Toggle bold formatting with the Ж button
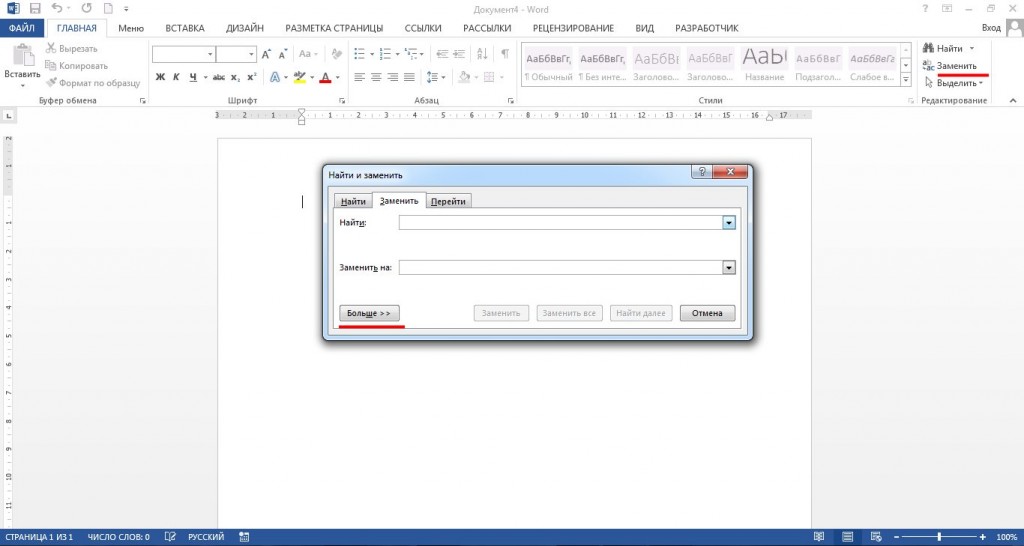The height and width of the screenshot is (546, 1024). (x=159, y=77)
